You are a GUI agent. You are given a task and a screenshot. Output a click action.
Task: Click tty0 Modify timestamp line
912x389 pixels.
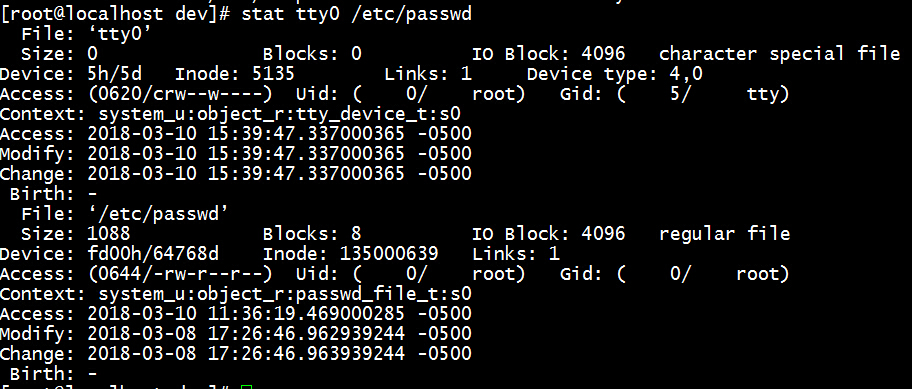[x=236, y=154]
